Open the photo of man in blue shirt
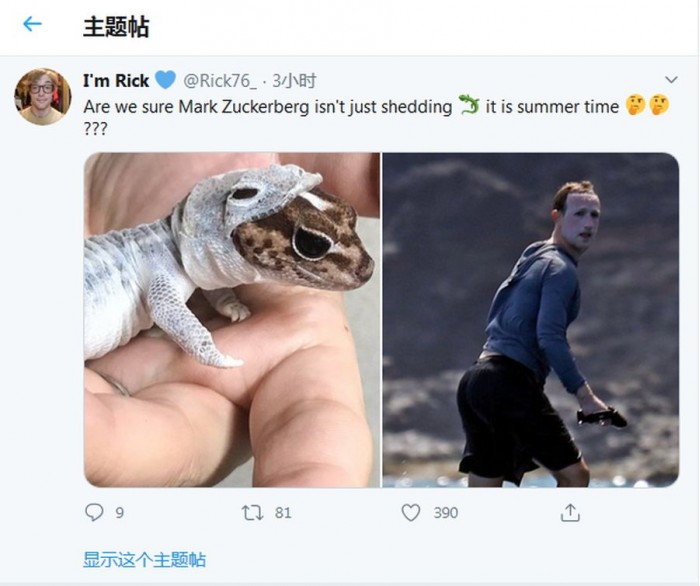 pyautogui.click(x=530, y=319)
